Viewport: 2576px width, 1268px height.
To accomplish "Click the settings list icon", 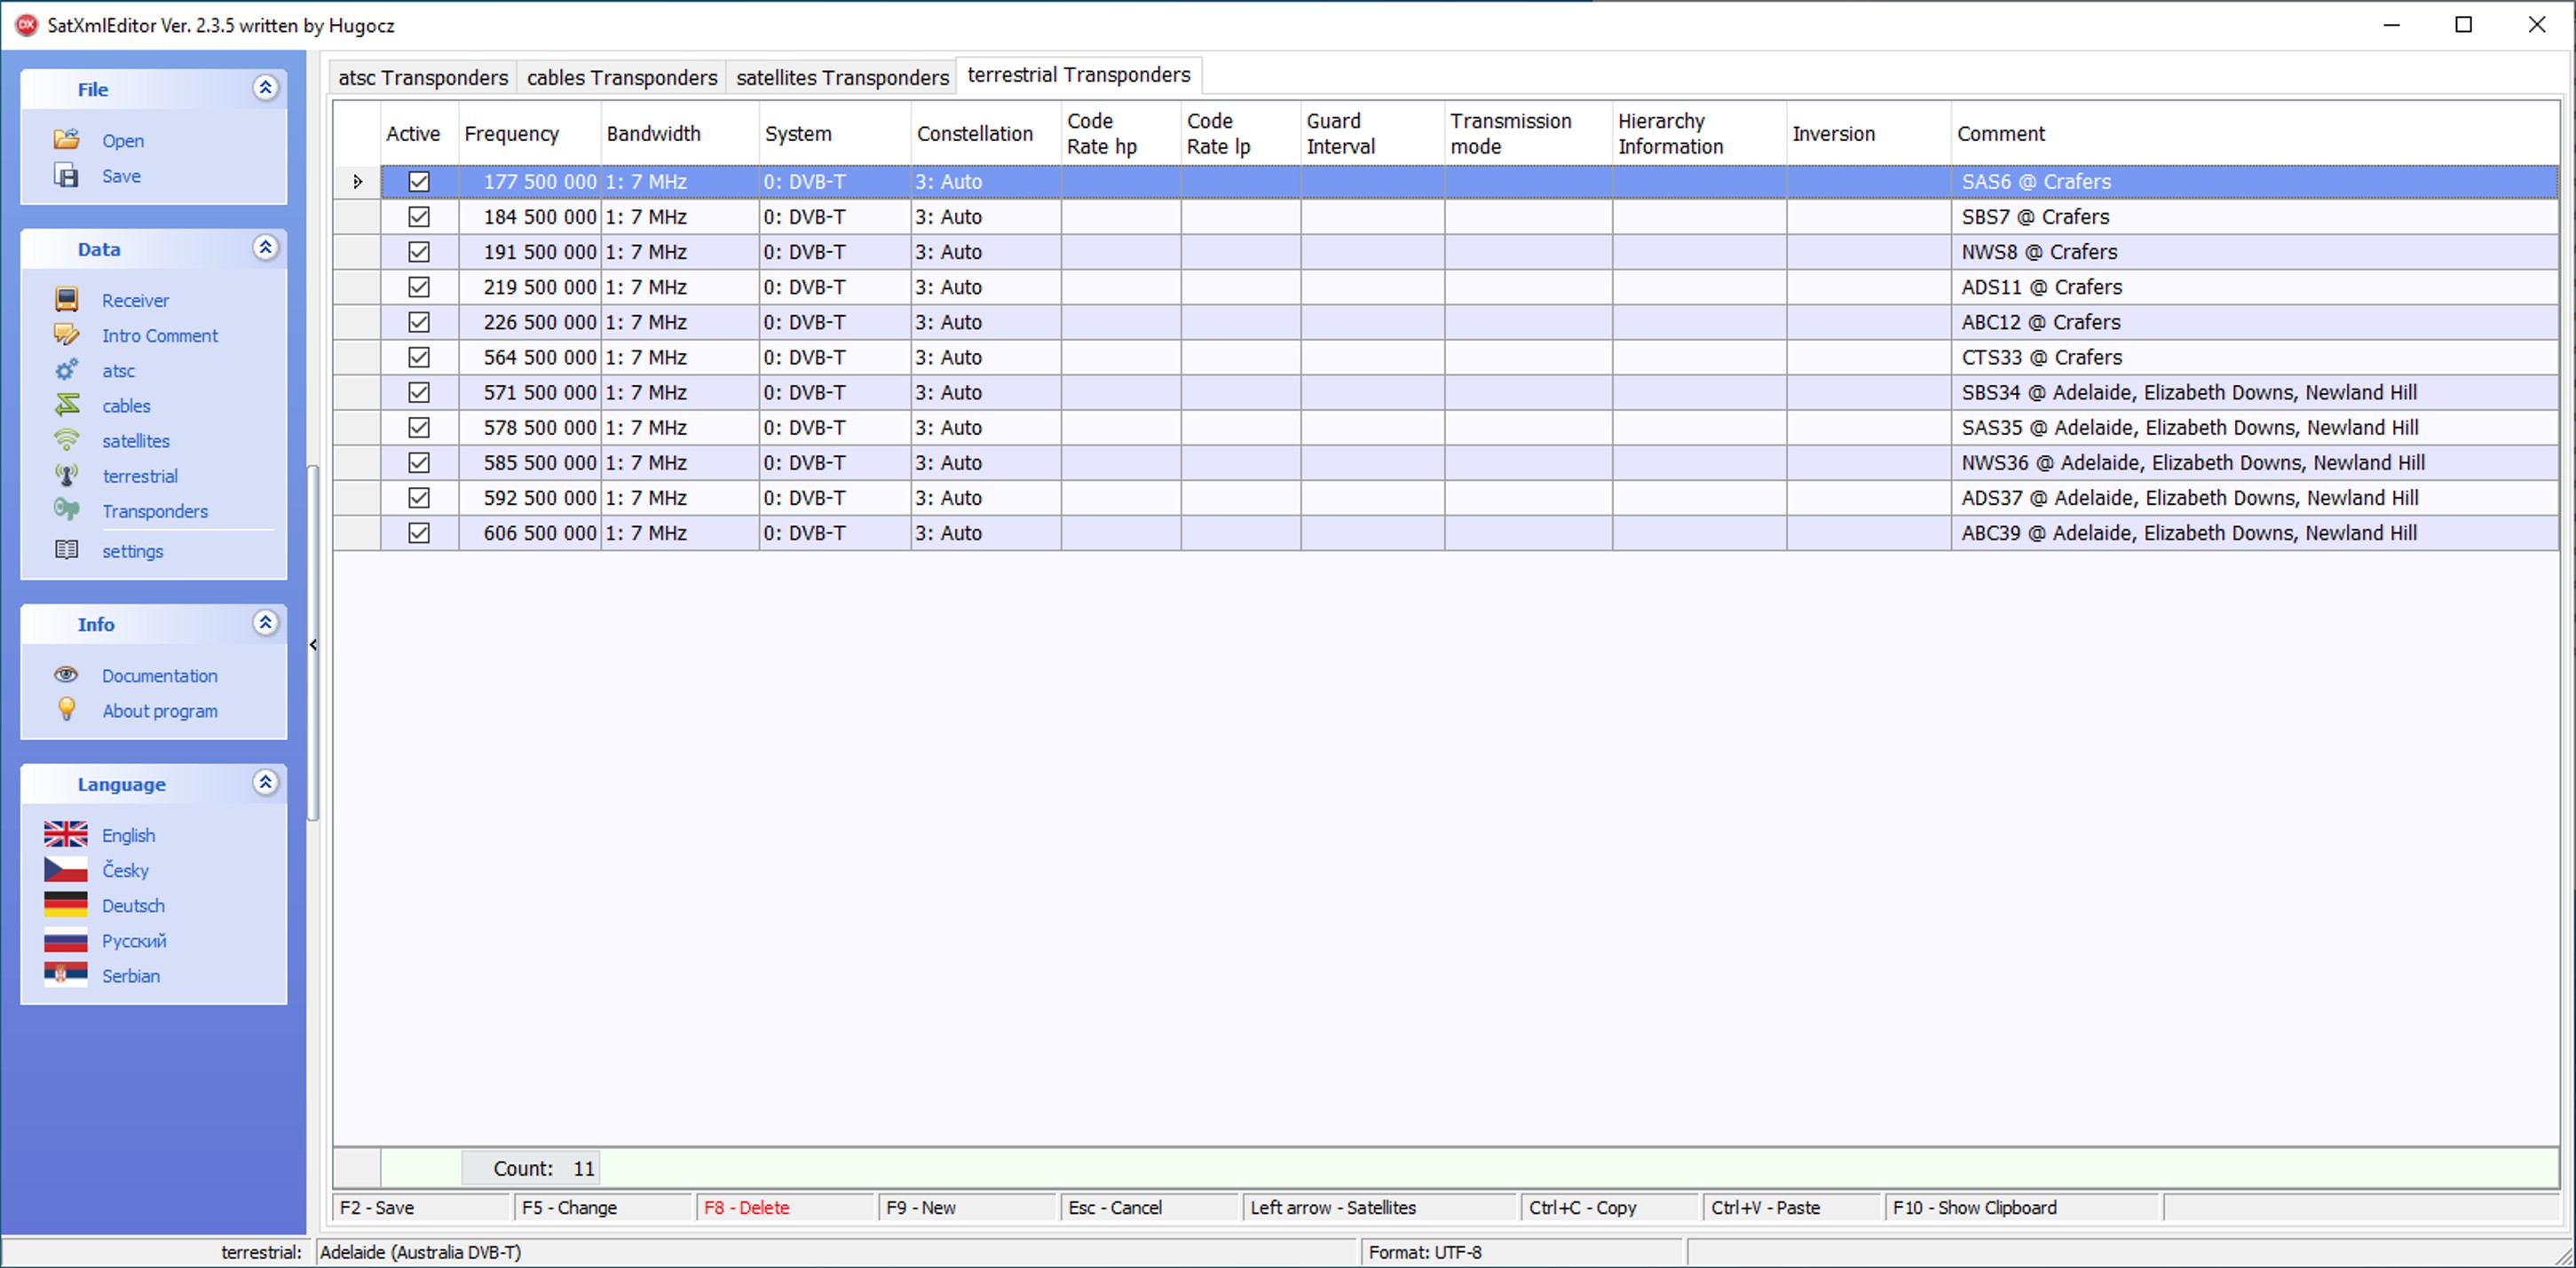I will 66,550.
